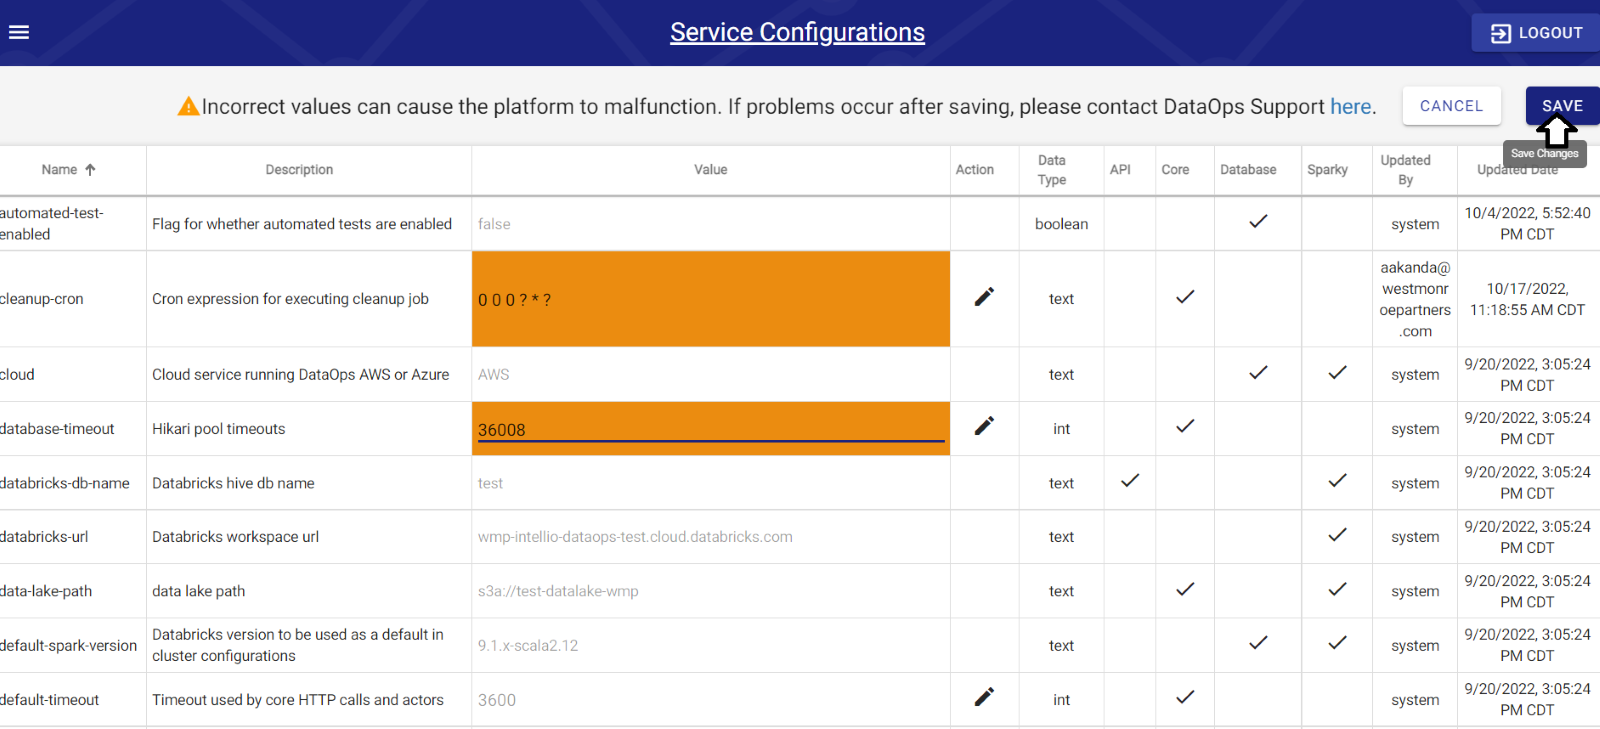Click the logout icon in header
This screenshot has height=729, width=1600.
point(1500,33)
